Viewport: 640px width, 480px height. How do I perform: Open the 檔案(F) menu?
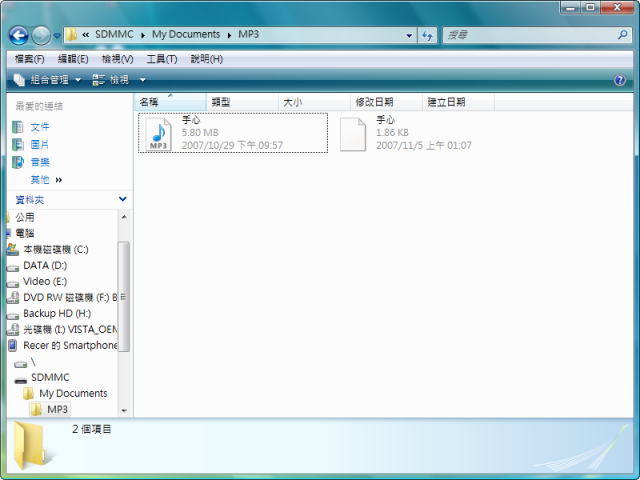pyautogui.click(x=29, y=59)
